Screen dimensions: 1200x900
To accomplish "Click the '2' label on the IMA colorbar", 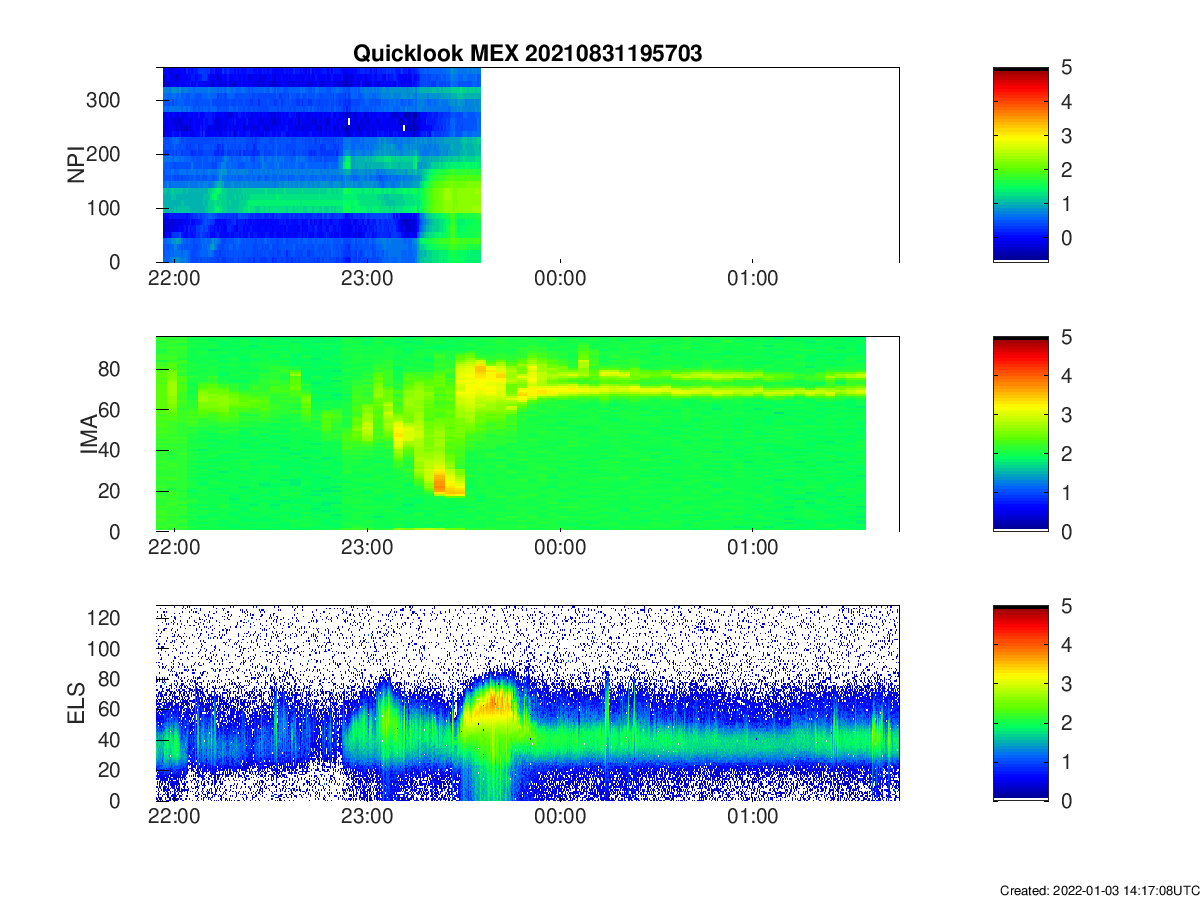I will [x=1066, y=454].
